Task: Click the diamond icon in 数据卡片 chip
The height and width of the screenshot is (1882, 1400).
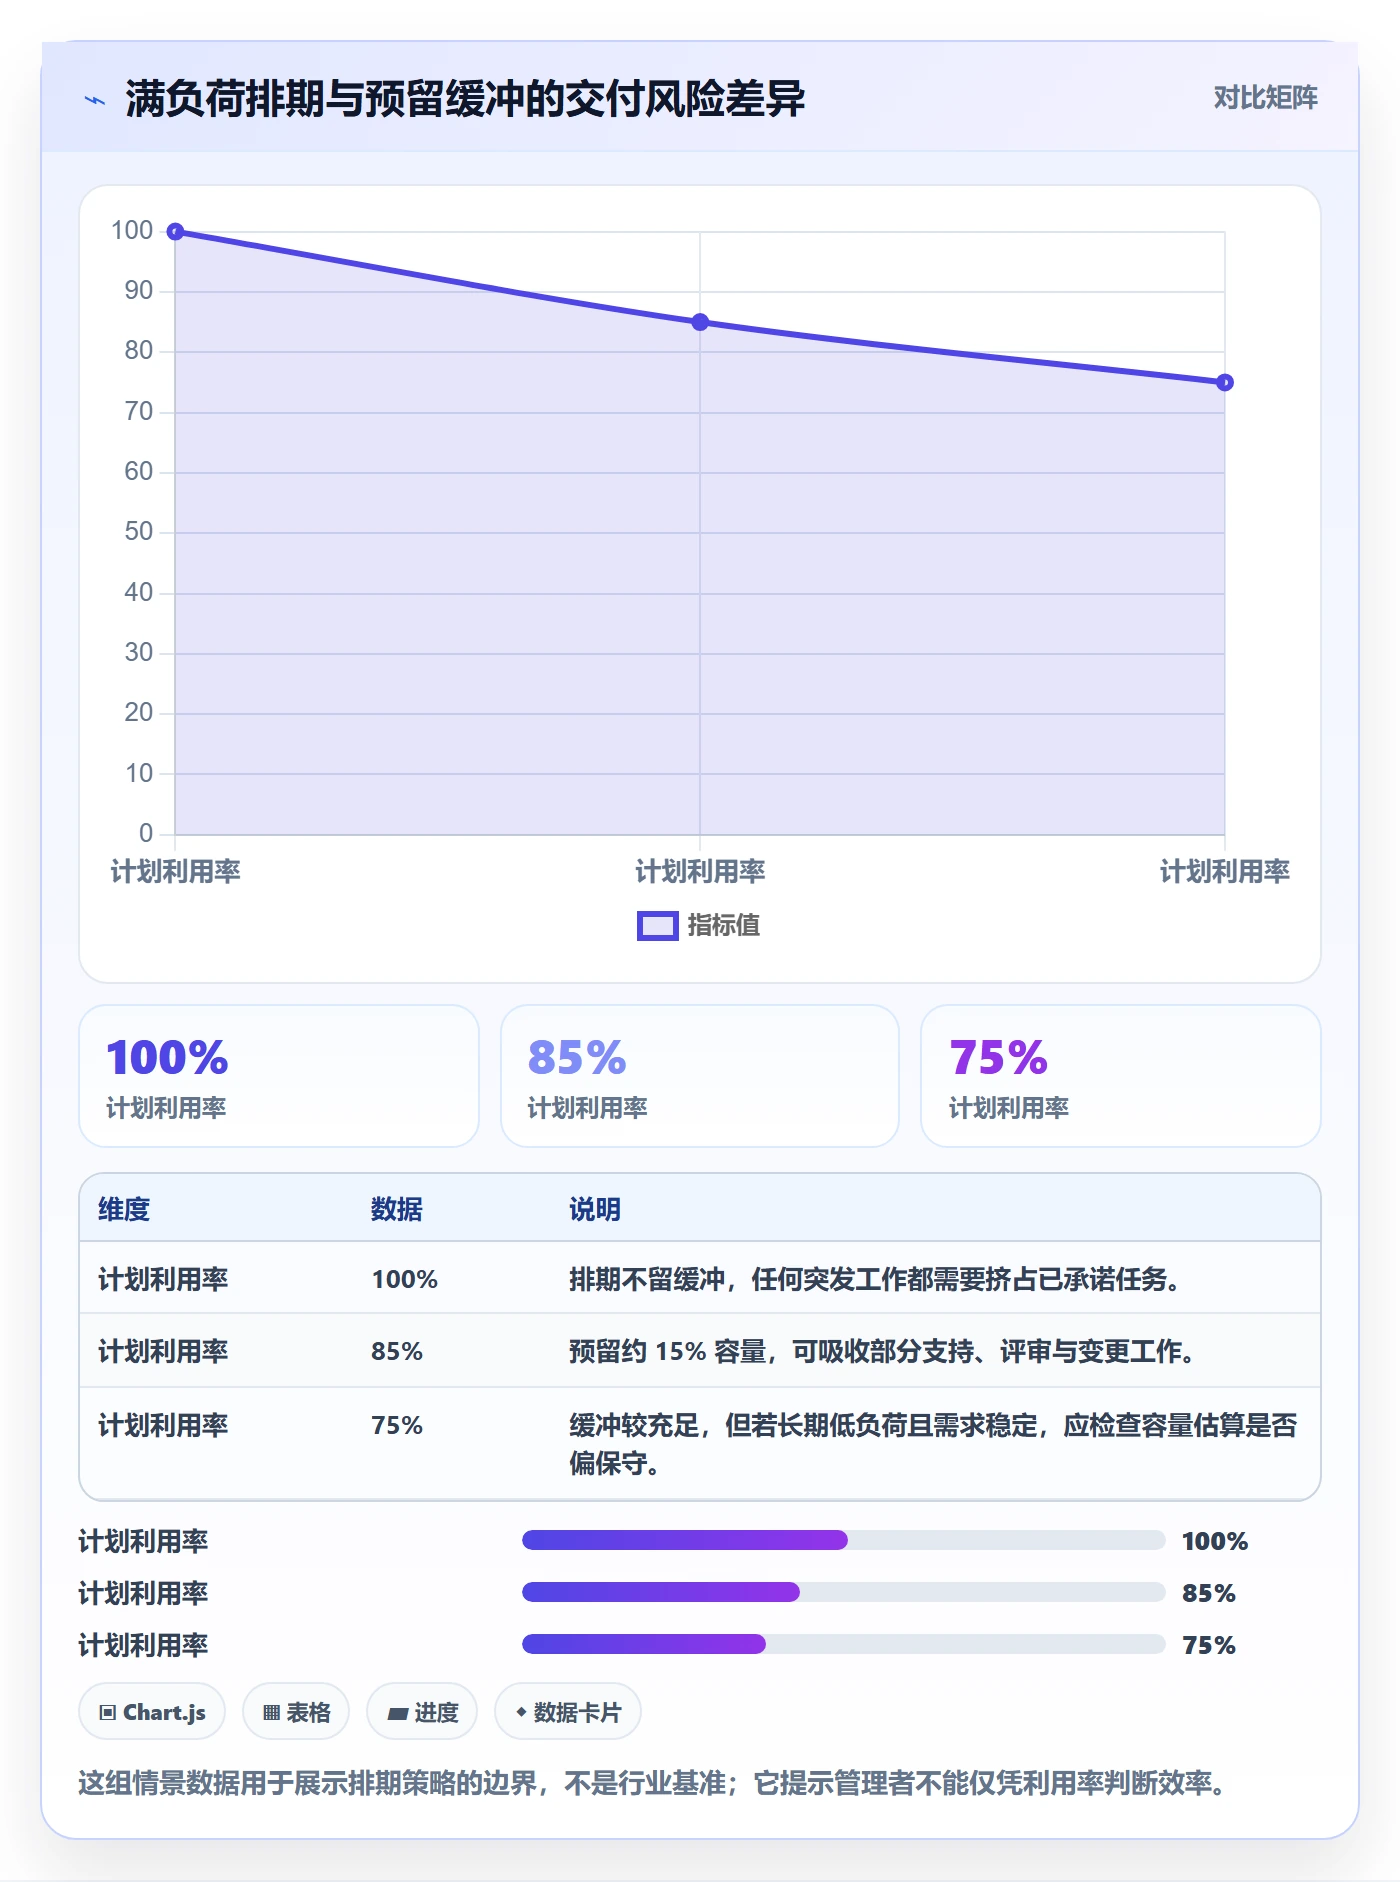Action: [x=521, y=1712]
